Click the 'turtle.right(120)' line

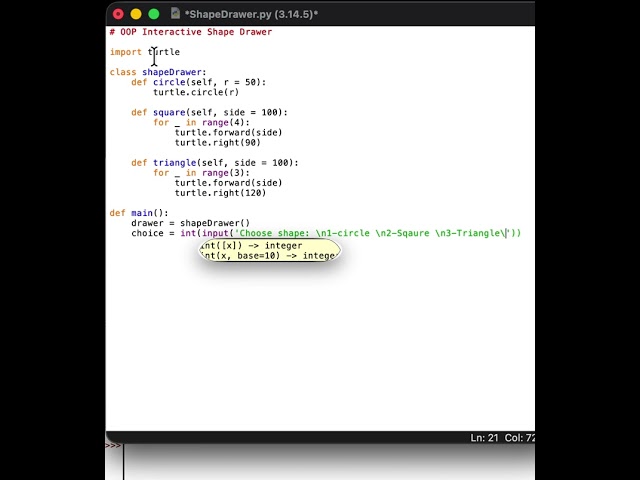(x=220, y=193)
